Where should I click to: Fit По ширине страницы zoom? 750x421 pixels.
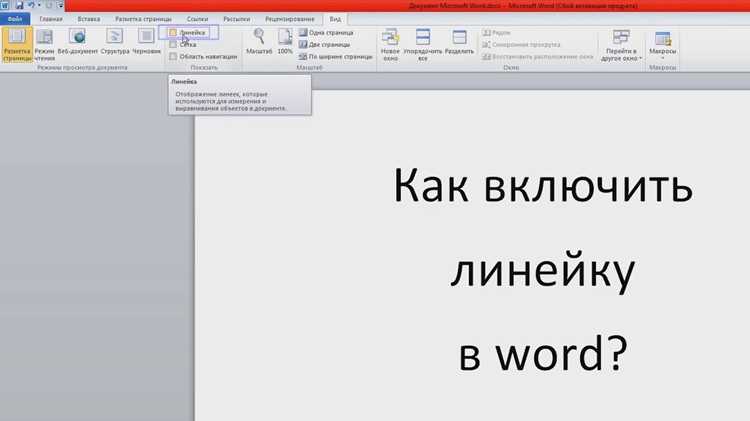tap(335, 56)
